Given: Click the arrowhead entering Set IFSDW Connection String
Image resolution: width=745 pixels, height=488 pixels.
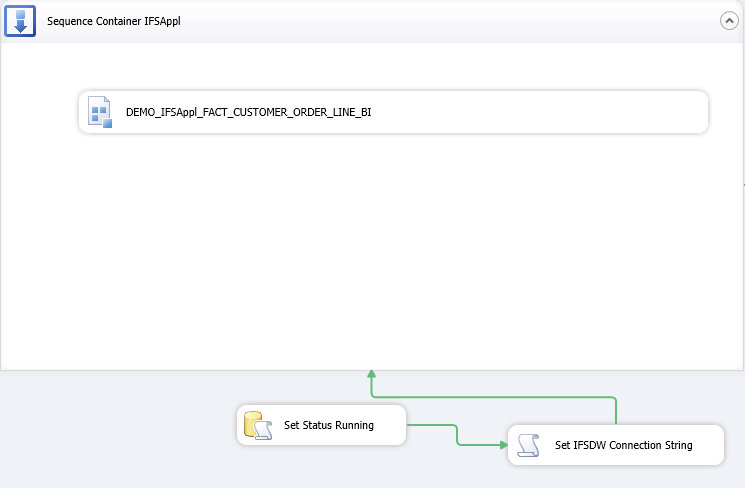Looking at the screenshot, I should pyautogui.click(x=503, y=445).
